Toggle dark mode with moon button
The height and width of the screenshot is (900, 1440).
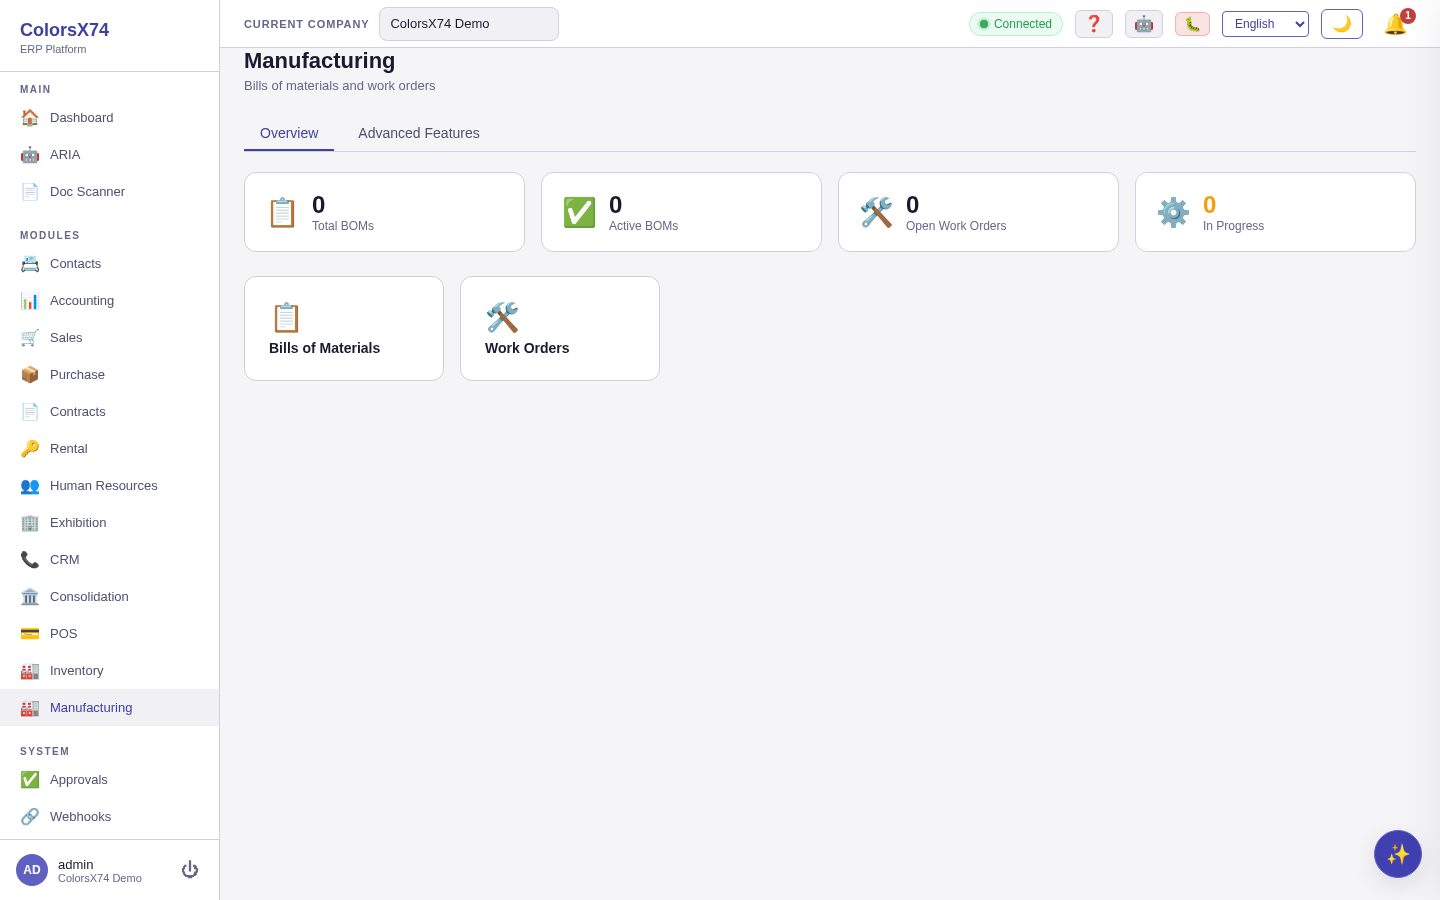tap(1342, 24)
